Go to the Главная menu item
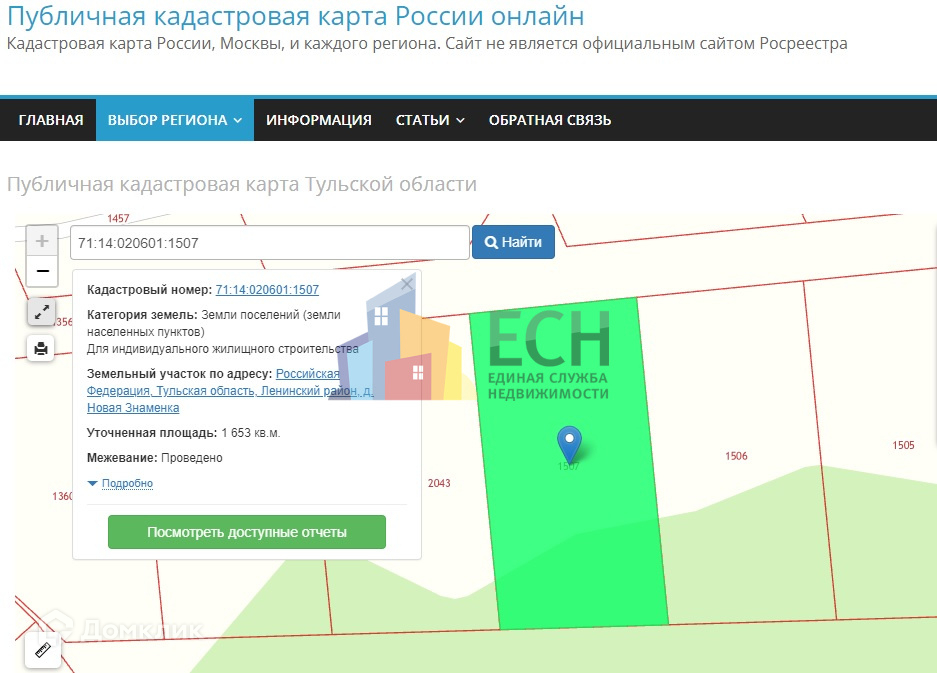Image resolution: width=937 pixels, height=673 pixels. coord(51,120)
